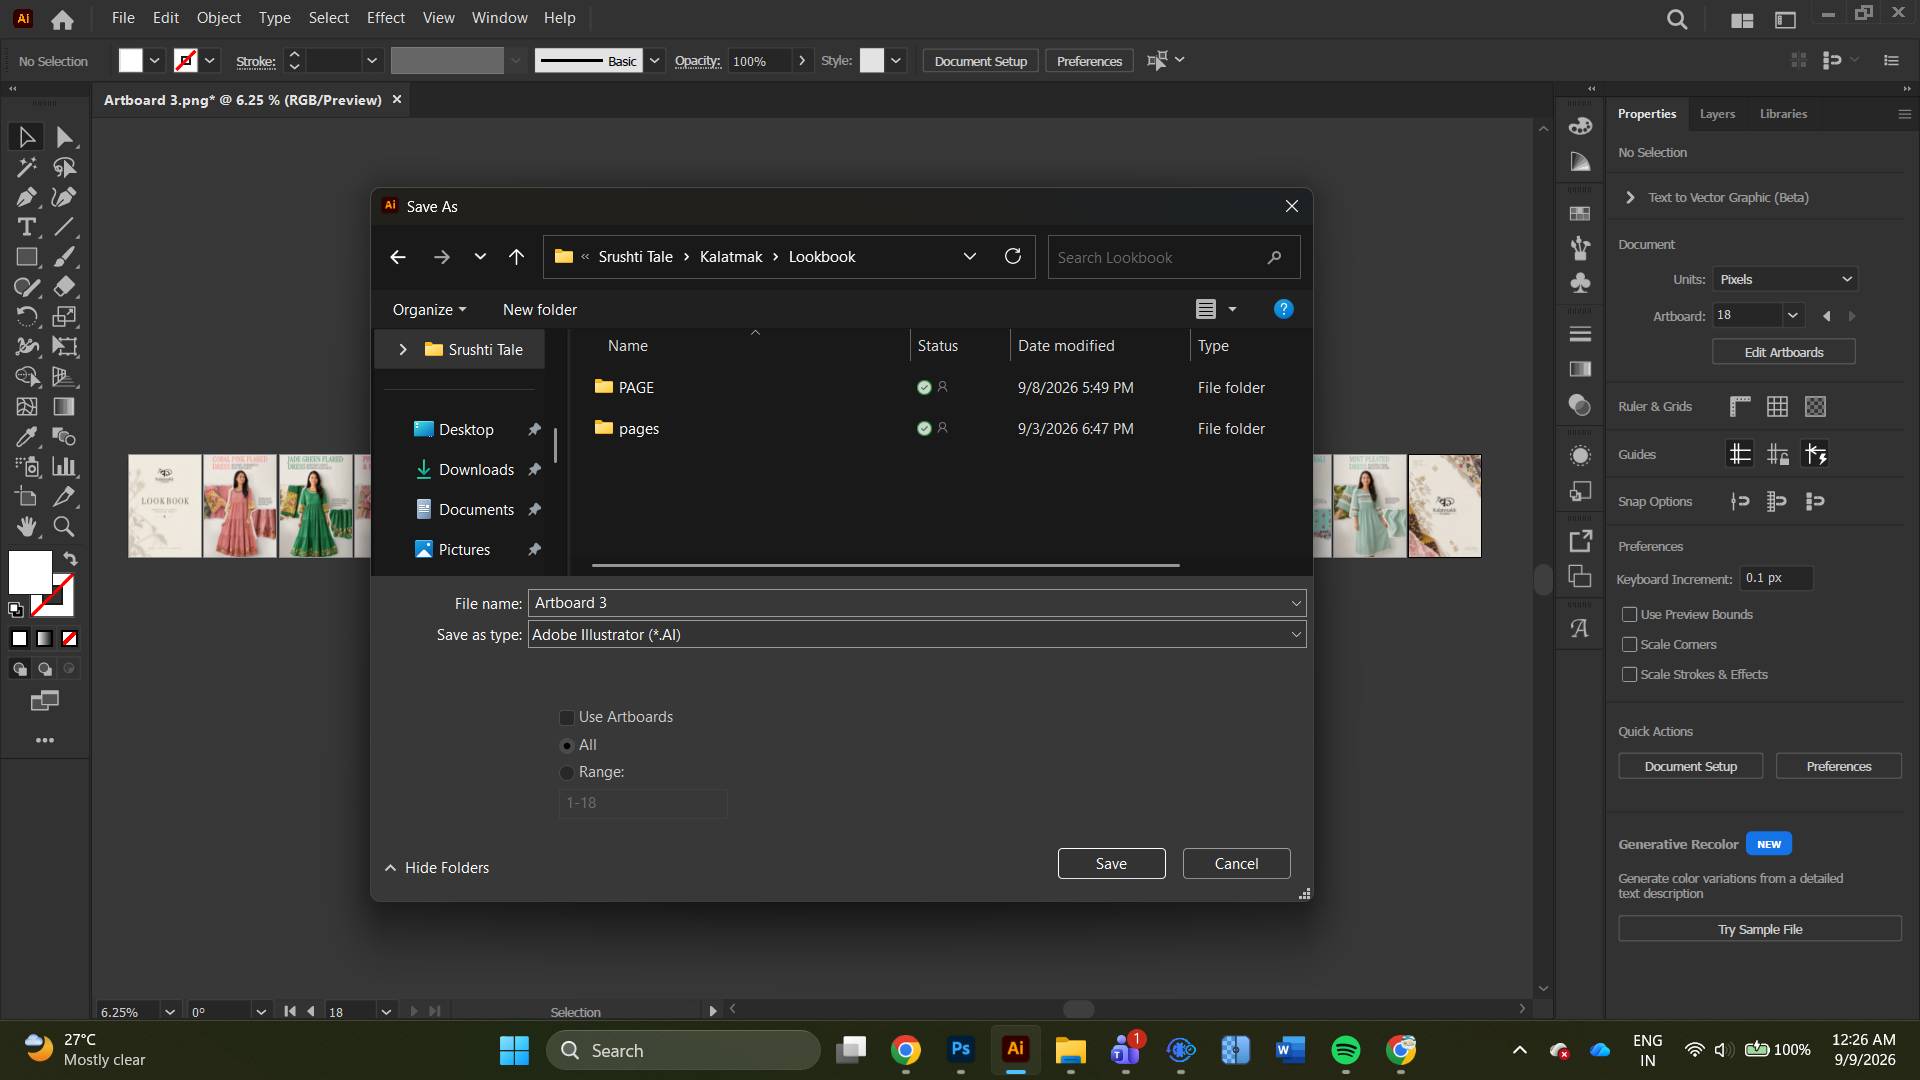Pick the Eyedropper tool

[27, 437]
